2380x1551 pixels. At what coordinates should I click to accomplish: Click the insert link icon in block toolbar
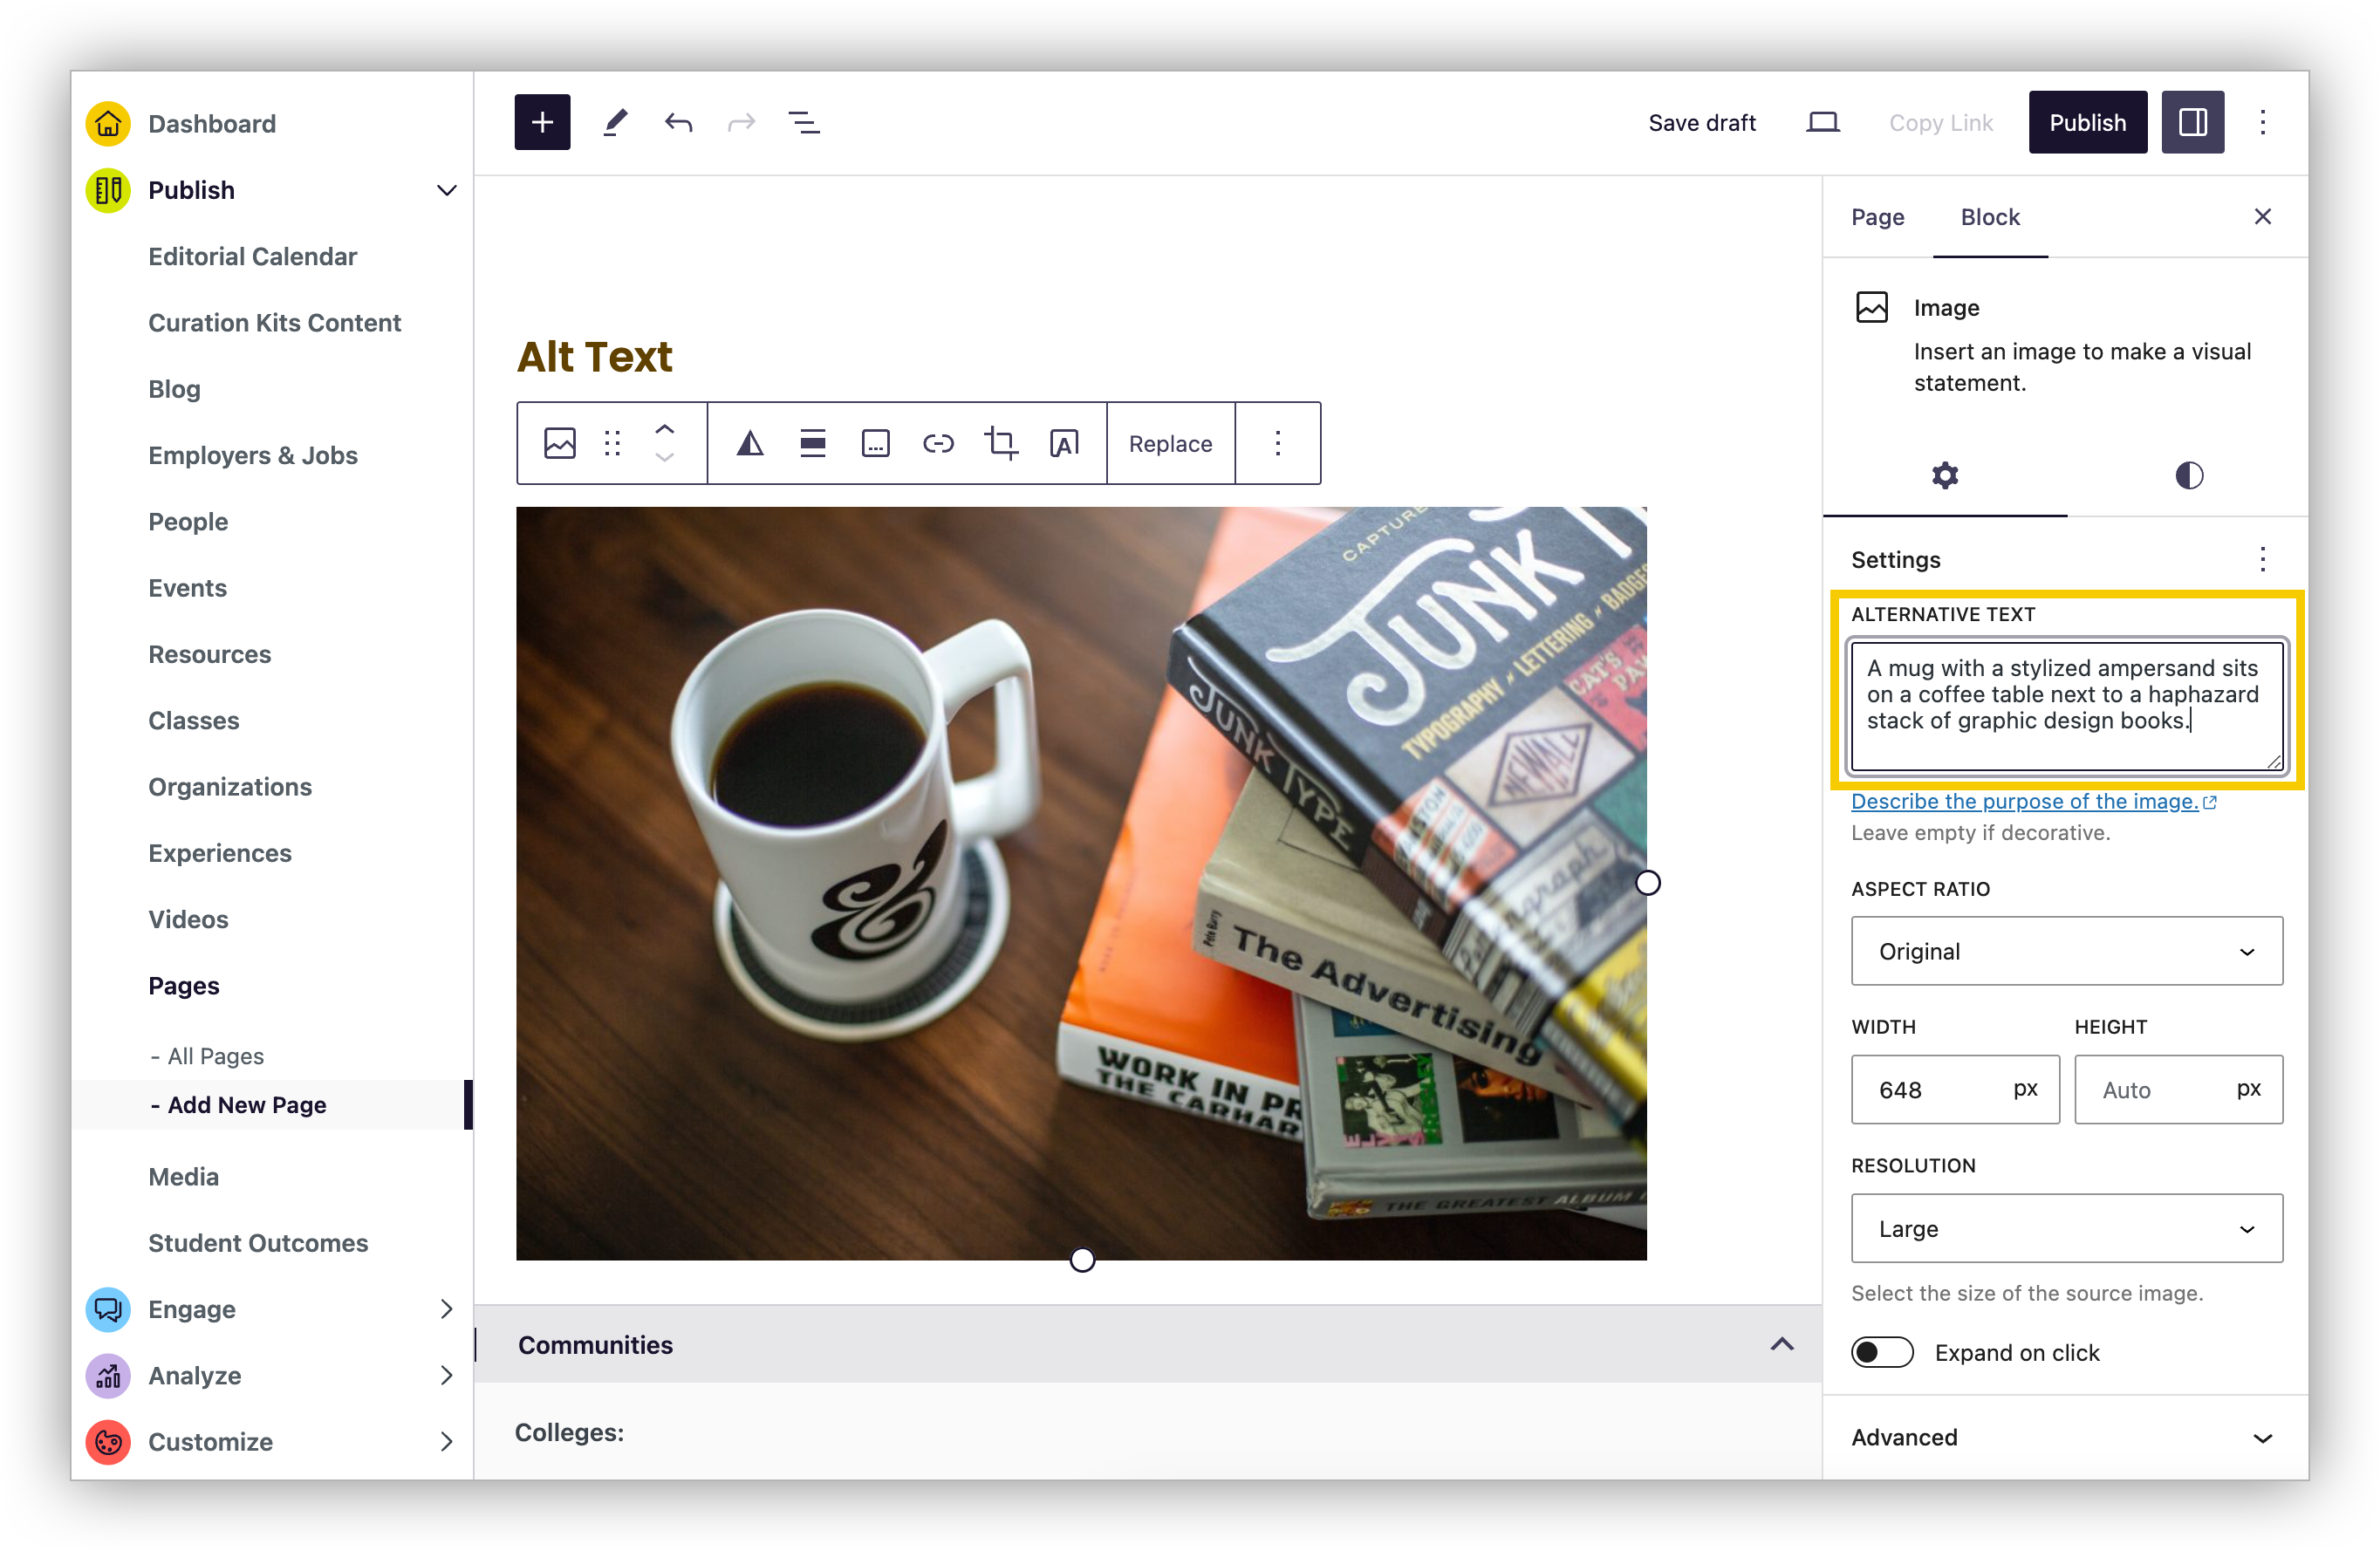click(x=937, y=443)
